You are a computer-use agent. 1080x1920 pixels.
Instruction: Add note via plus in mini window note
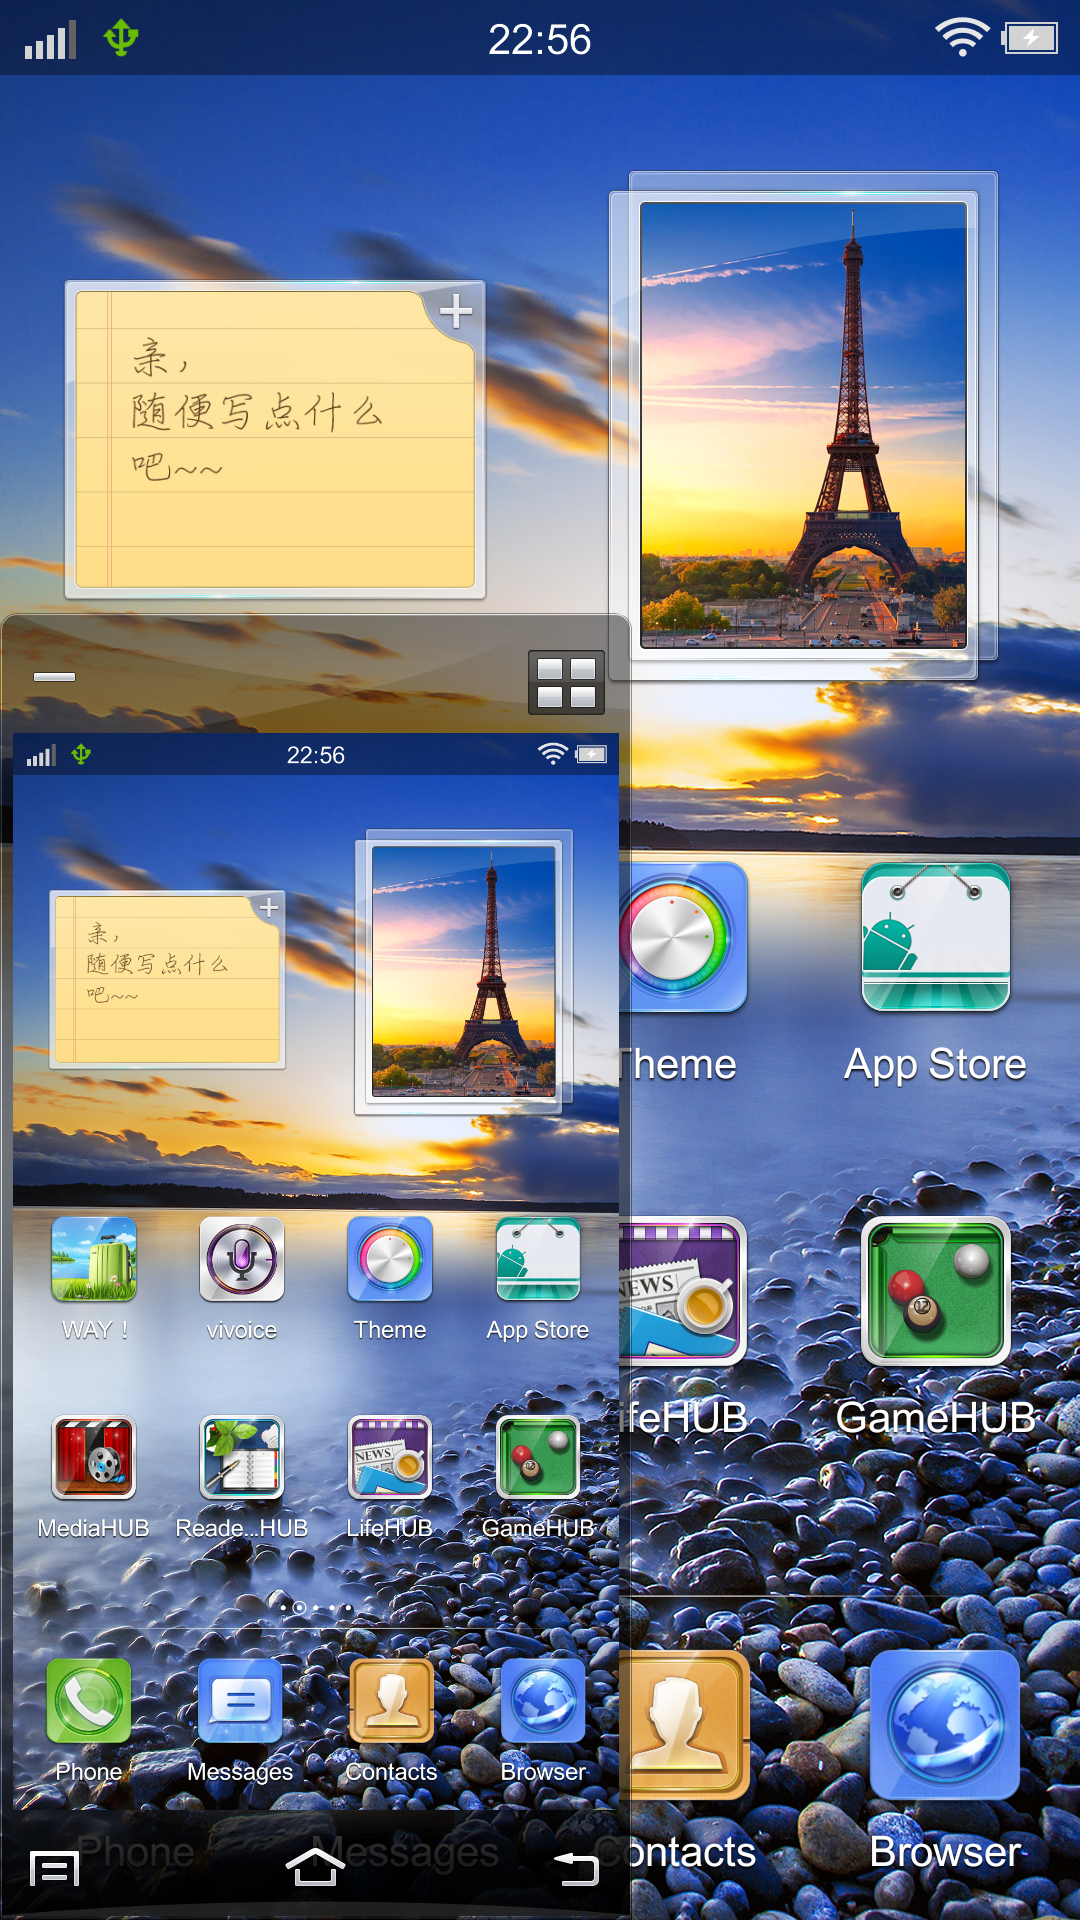pyautogui.click(x=269, y=907)
